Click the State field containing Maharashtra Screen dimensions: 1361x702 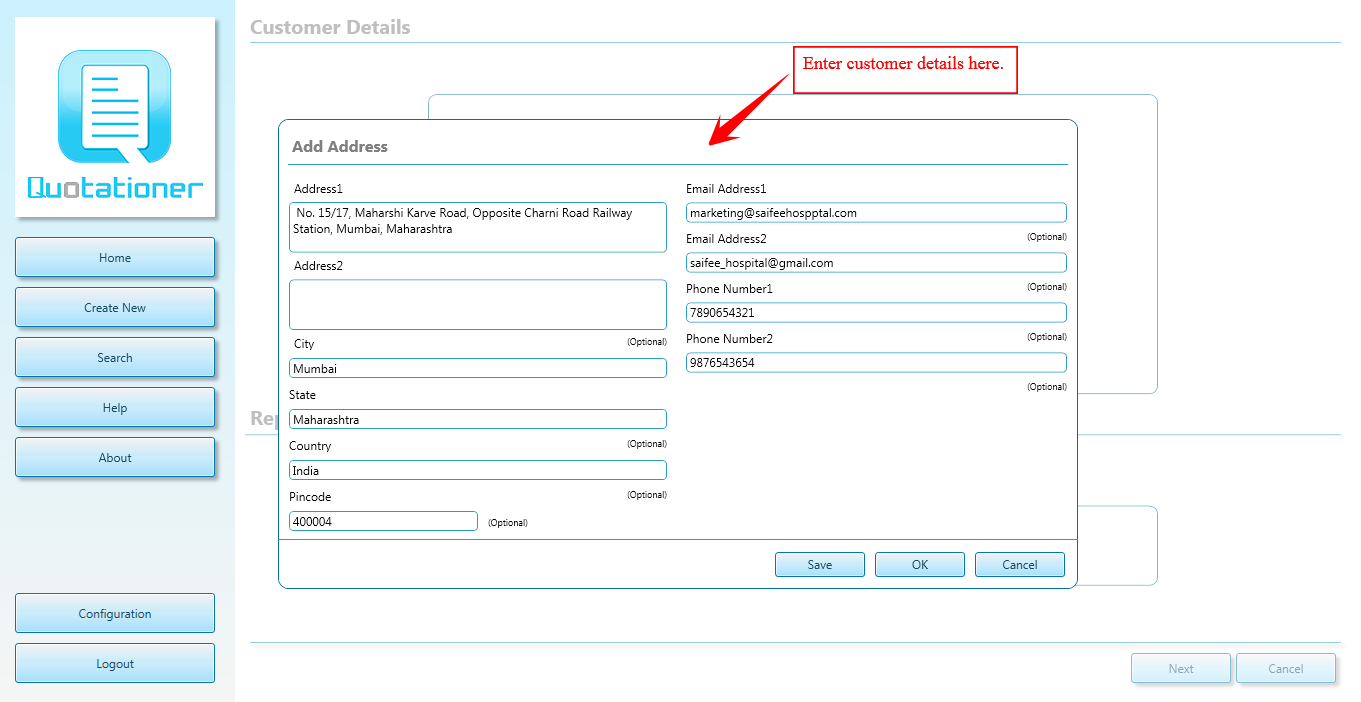478,419
